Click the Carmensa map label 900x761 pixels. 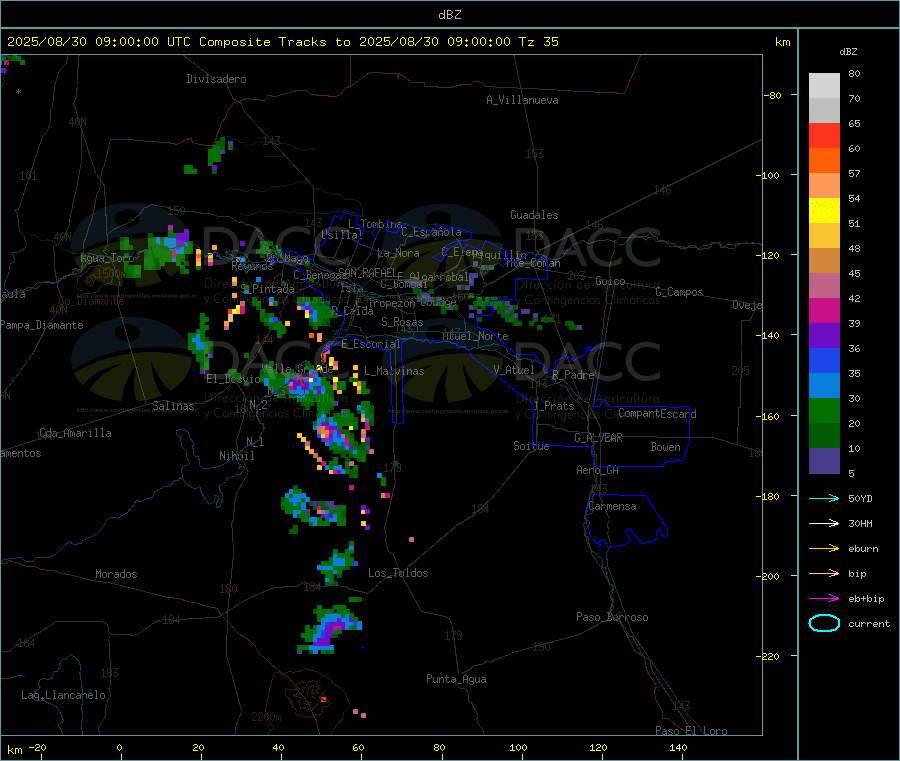click(612, 507)
